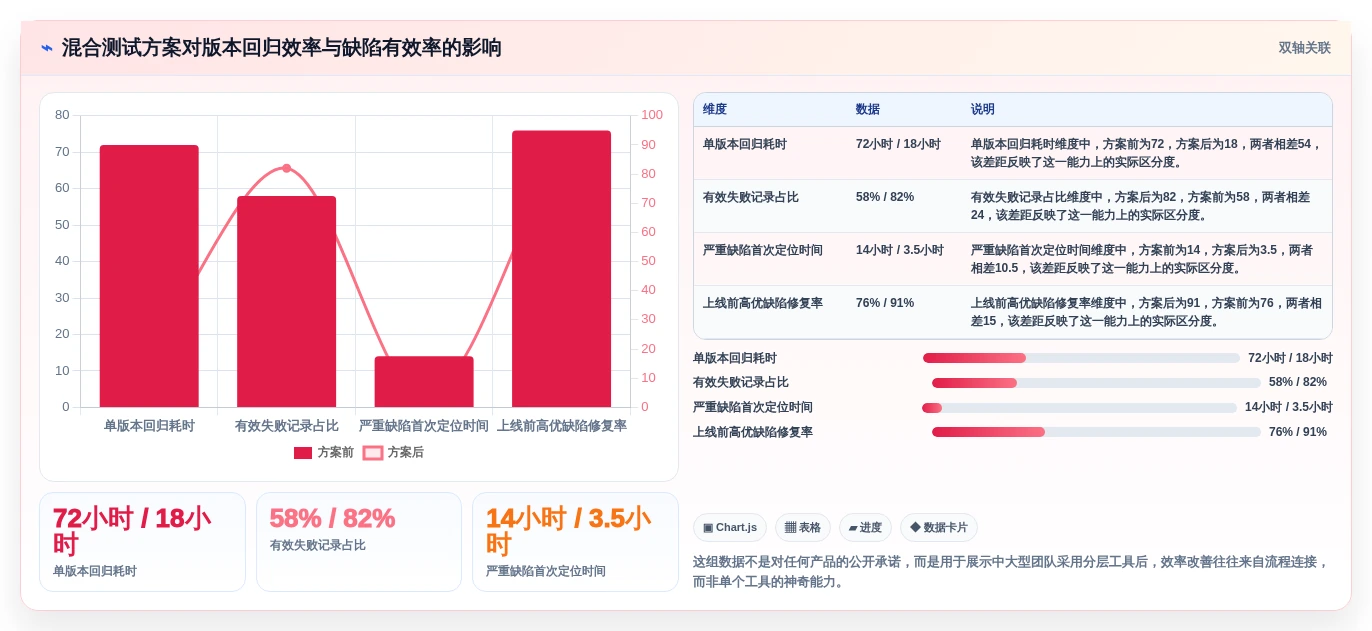This screenshot has width=1372, height=631.
Task: Click the lightning icon beside the title
Action: (x=47, y=48)
